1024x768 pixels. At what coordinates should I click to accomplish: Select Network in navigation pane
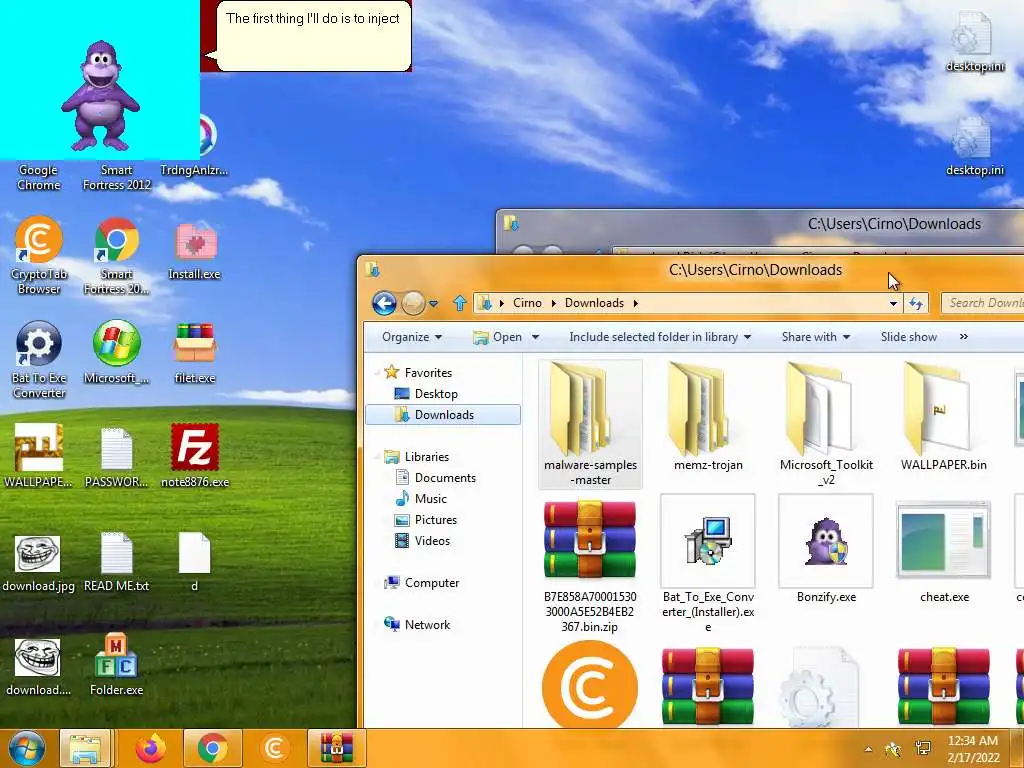(427, 624)
